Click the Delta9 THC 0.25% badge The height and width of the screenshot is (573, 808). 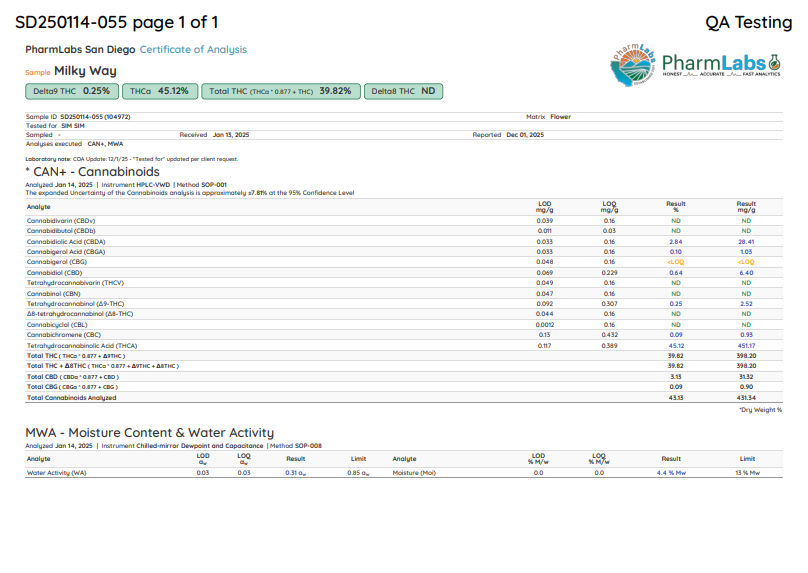click(70, 91)
